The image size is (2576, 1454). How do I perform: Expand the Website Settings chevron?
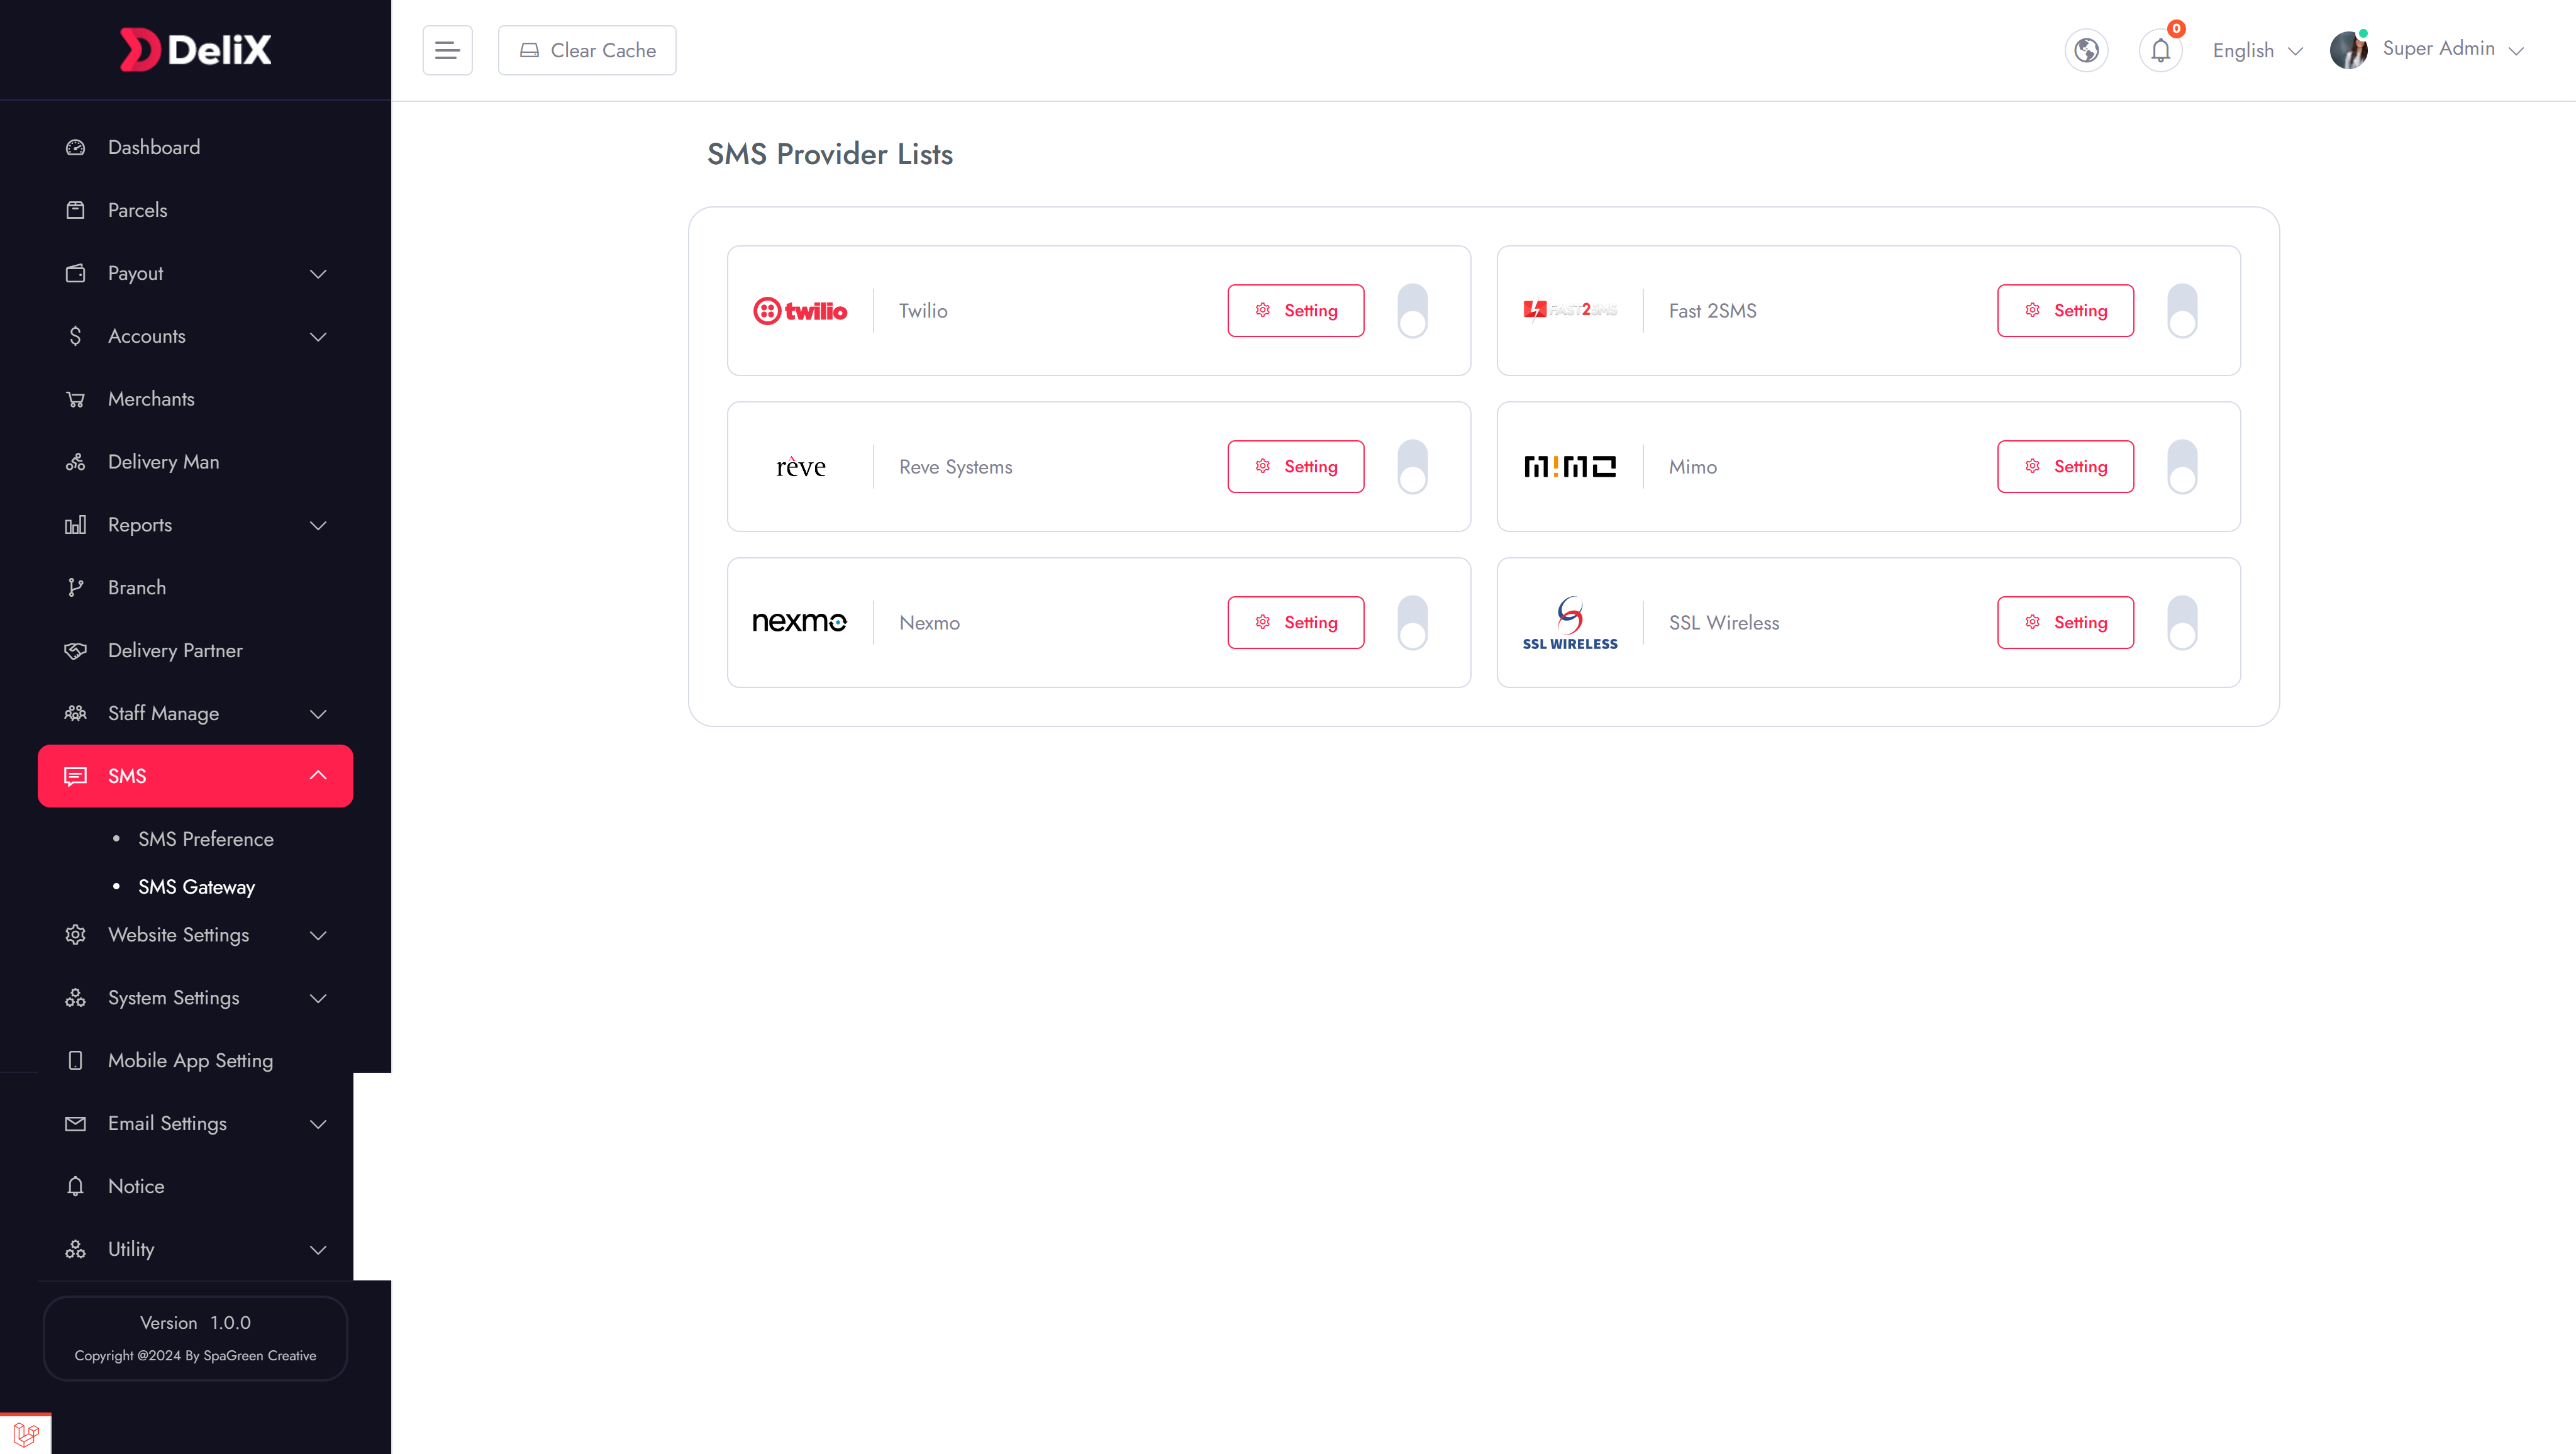point(318,935)
